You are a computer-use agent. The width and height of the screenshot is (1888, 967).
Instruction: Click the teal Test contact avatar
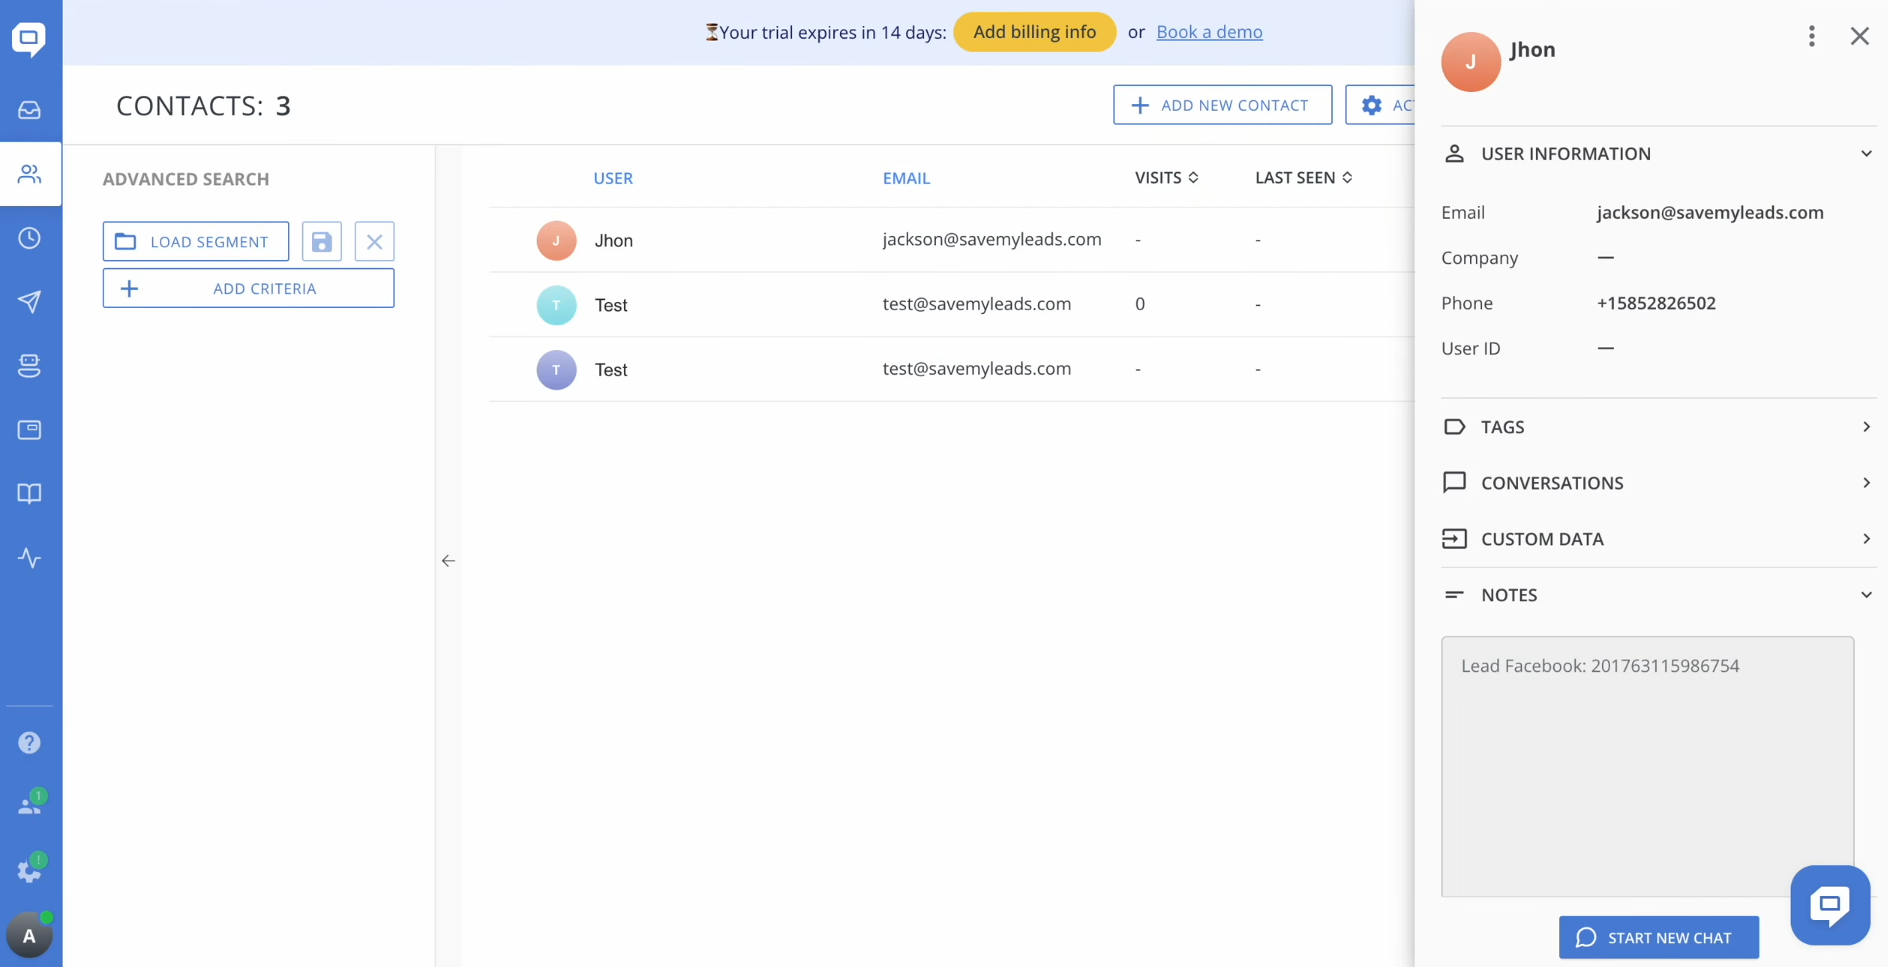556,305
